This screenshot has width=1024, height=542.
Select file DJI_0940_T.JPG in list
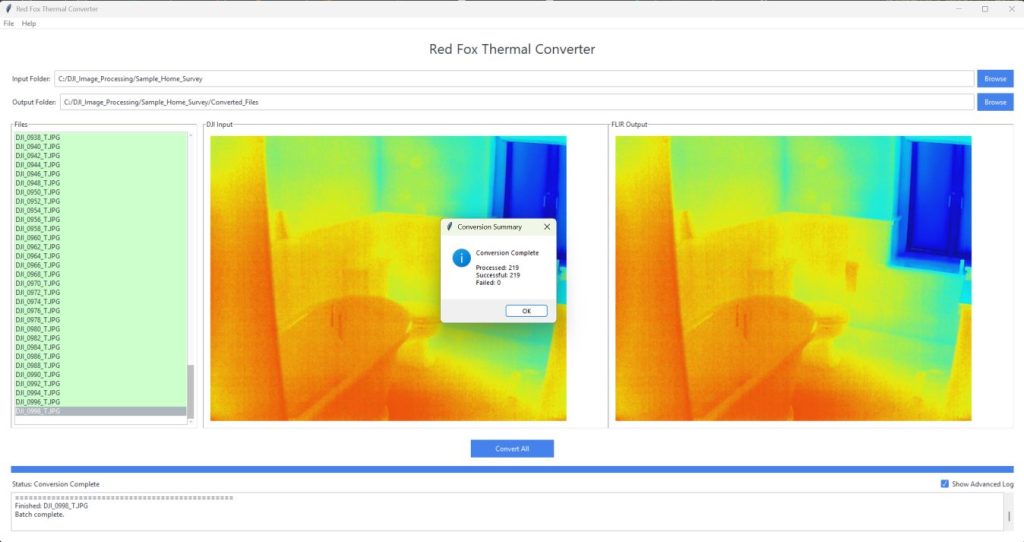pyautogui.click(x=100, y=146)
